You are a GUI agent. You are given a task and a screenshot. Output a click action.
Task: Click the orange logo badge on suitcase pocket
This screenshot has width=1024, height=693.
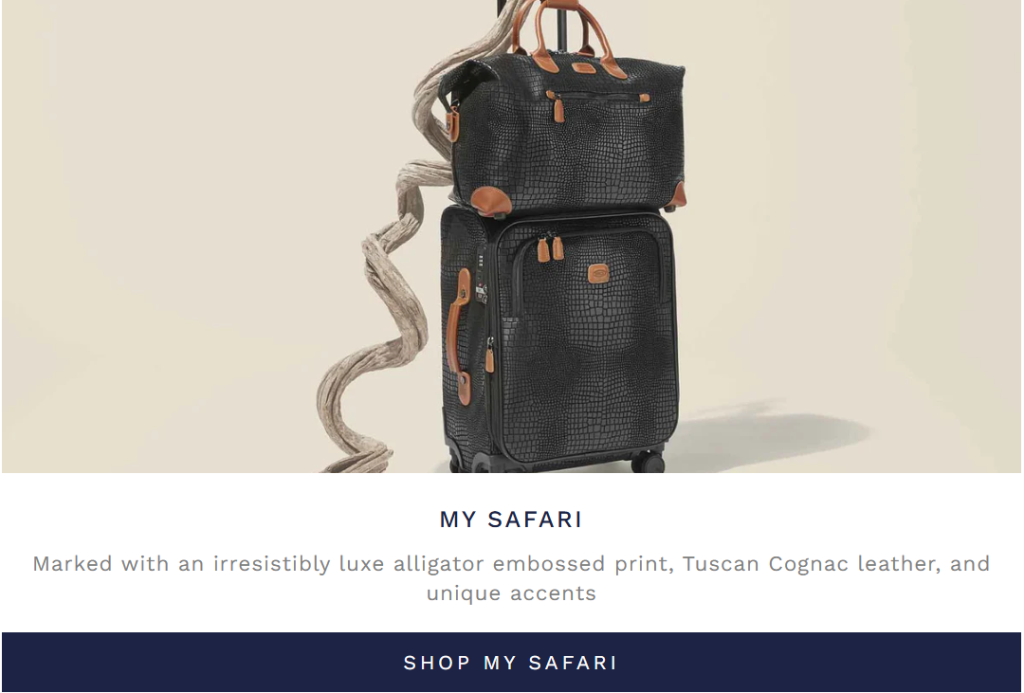598,274
